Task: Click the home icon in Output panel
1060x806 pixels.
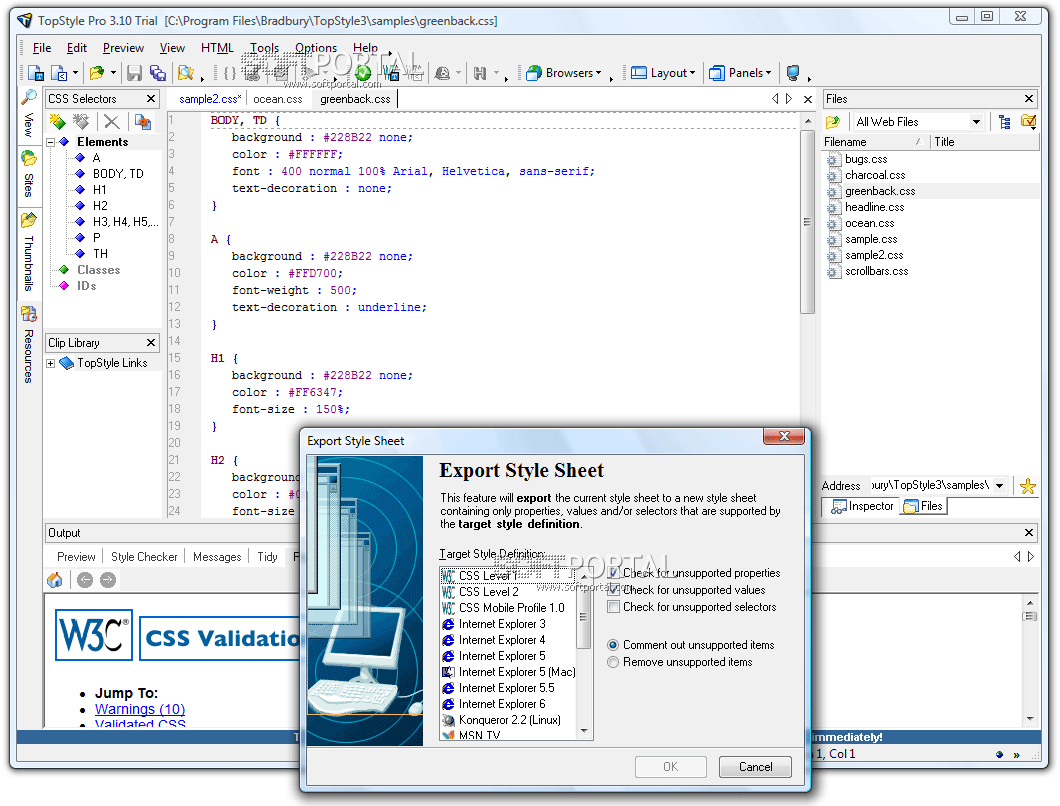Action: pyautogui.click(x=55, y=580)
